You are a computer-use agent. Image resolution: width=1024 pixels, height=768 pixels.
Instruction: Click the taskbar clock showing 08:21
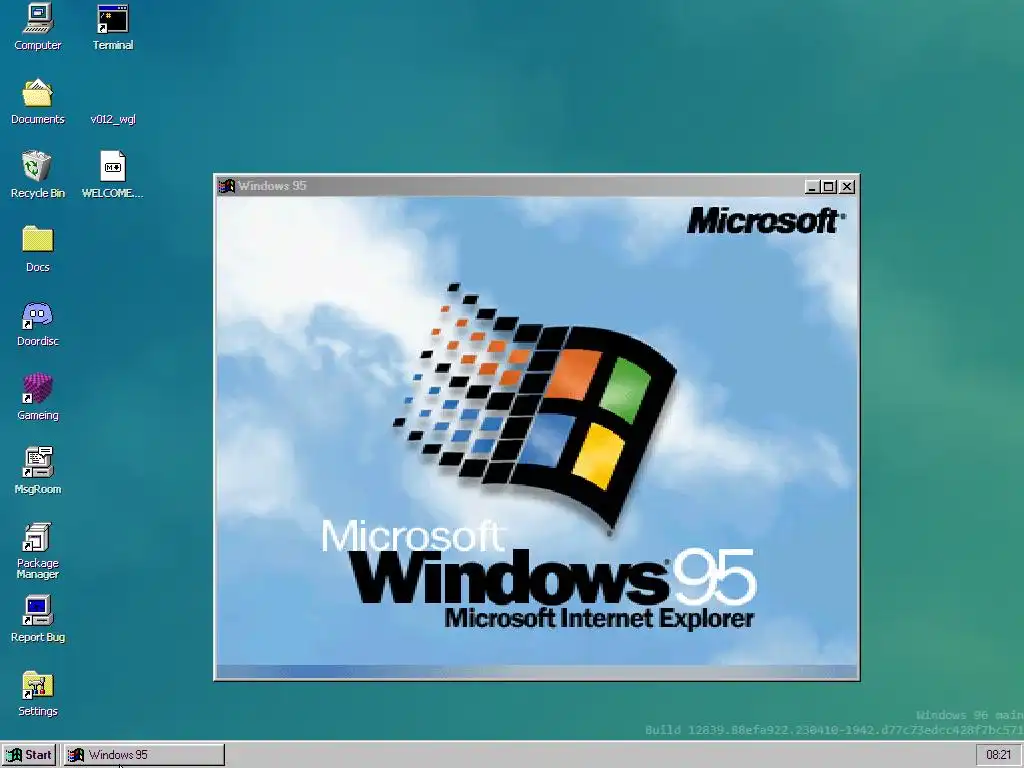click(x=998, y=755)
